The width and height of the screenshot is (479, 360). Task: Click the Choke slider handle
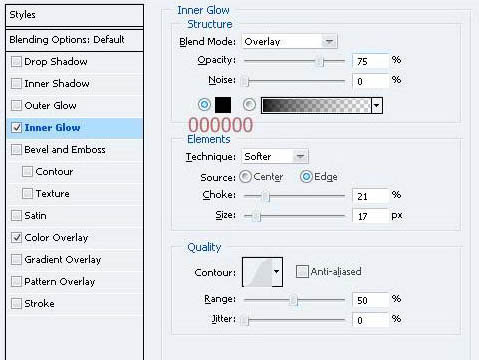pos(266,196)
